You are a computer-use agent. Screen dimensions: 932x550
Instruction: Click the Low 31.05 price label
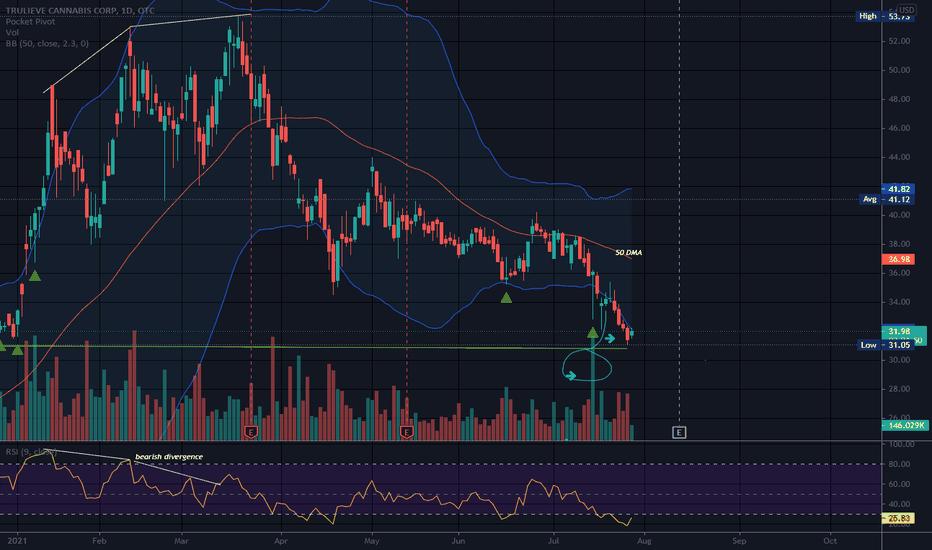(885, 345)
